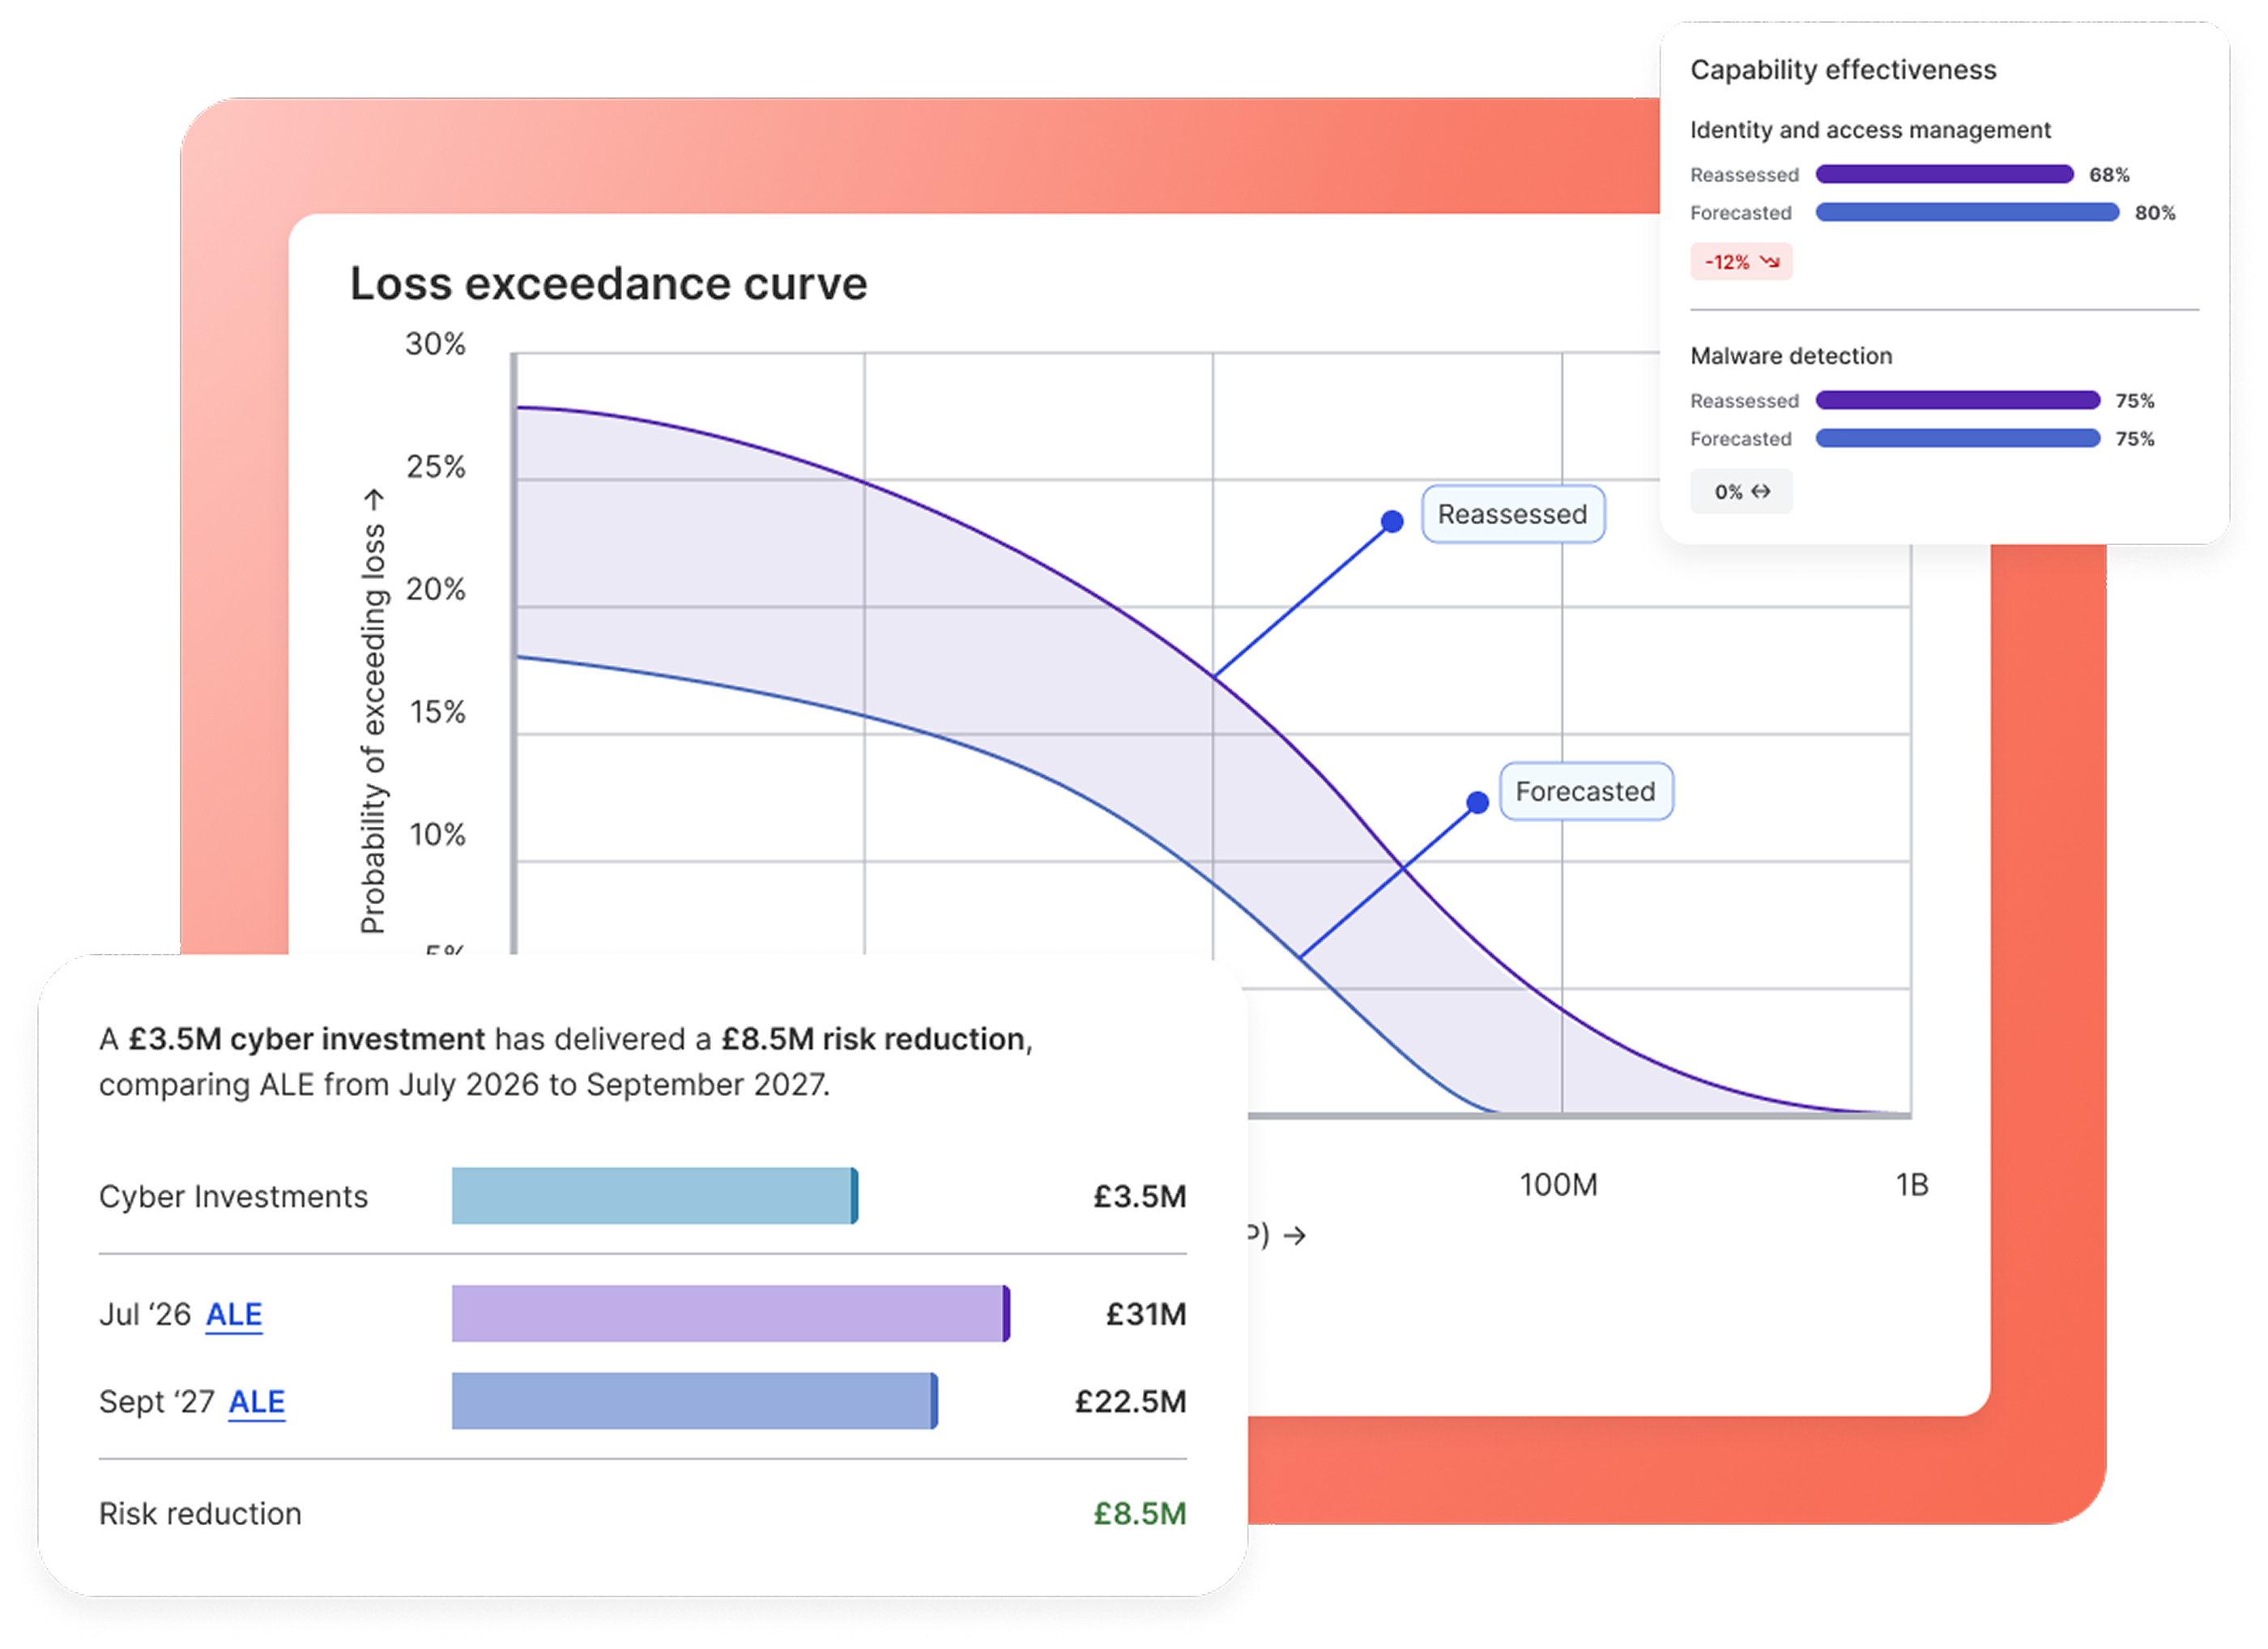Click the '£3.5M cyber investment' summary text
This screenshot has width=2268, height=1649.
click(x=307, y=1040)
